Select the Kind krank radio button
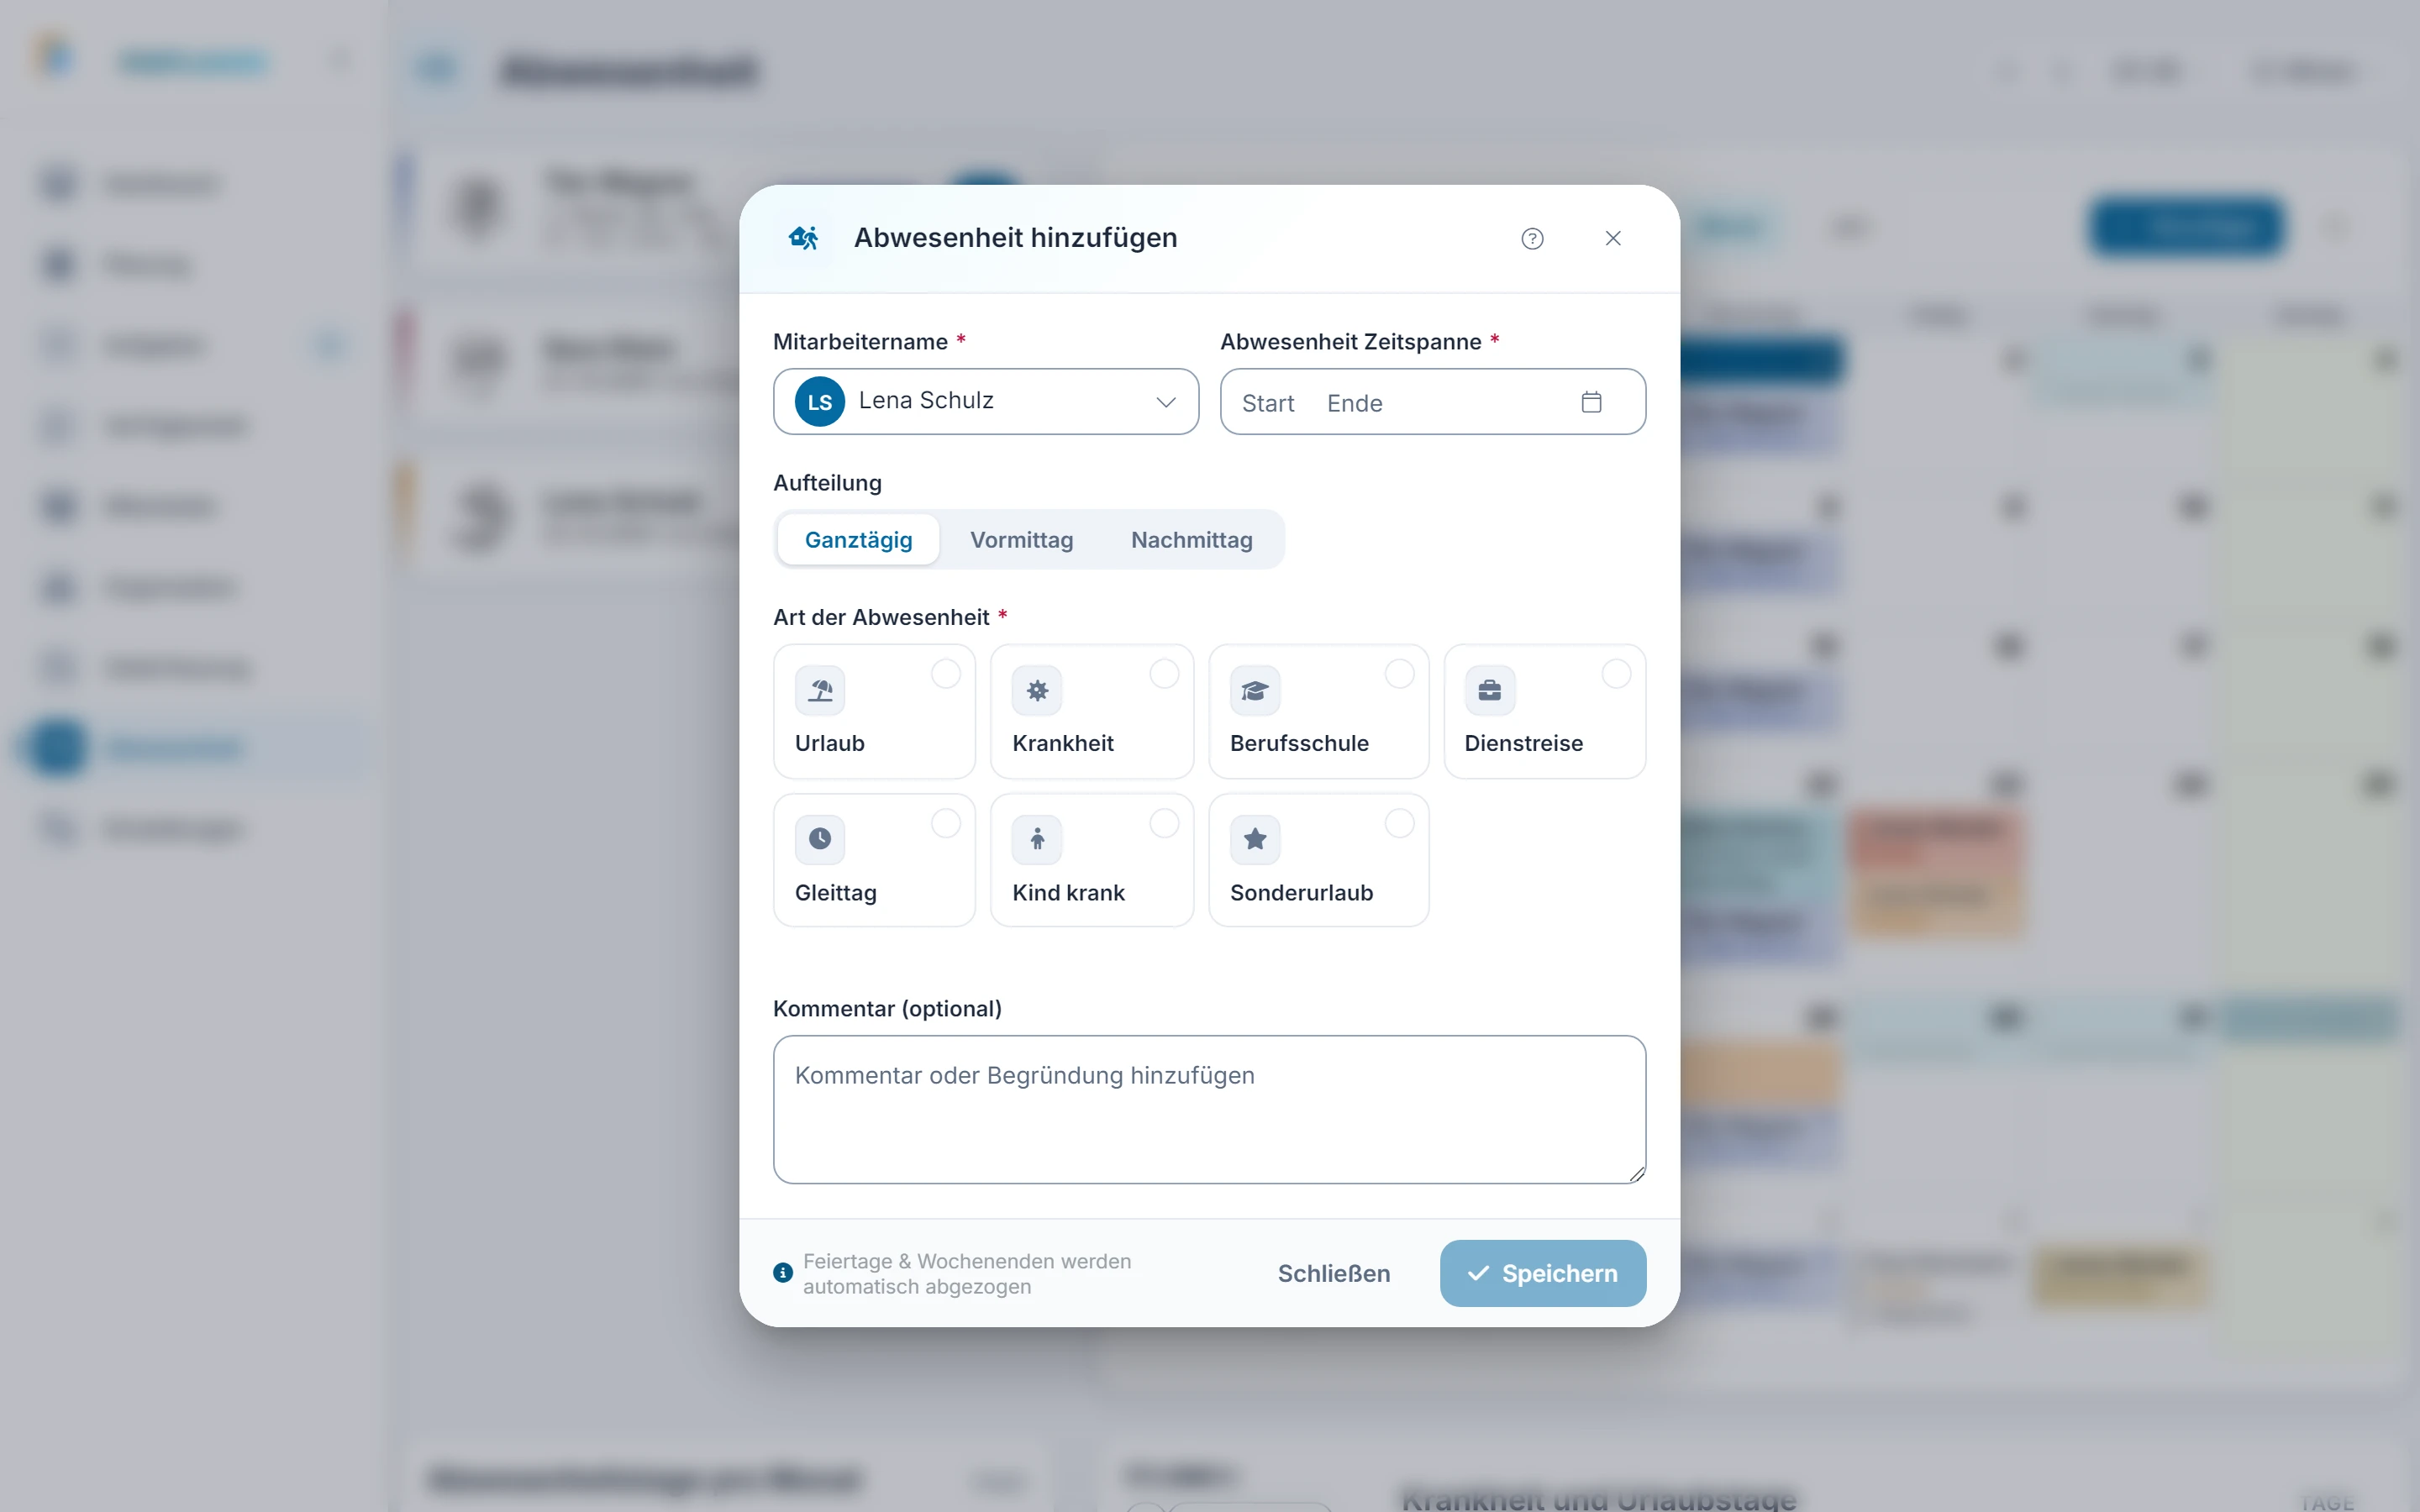 point(1164,824)
